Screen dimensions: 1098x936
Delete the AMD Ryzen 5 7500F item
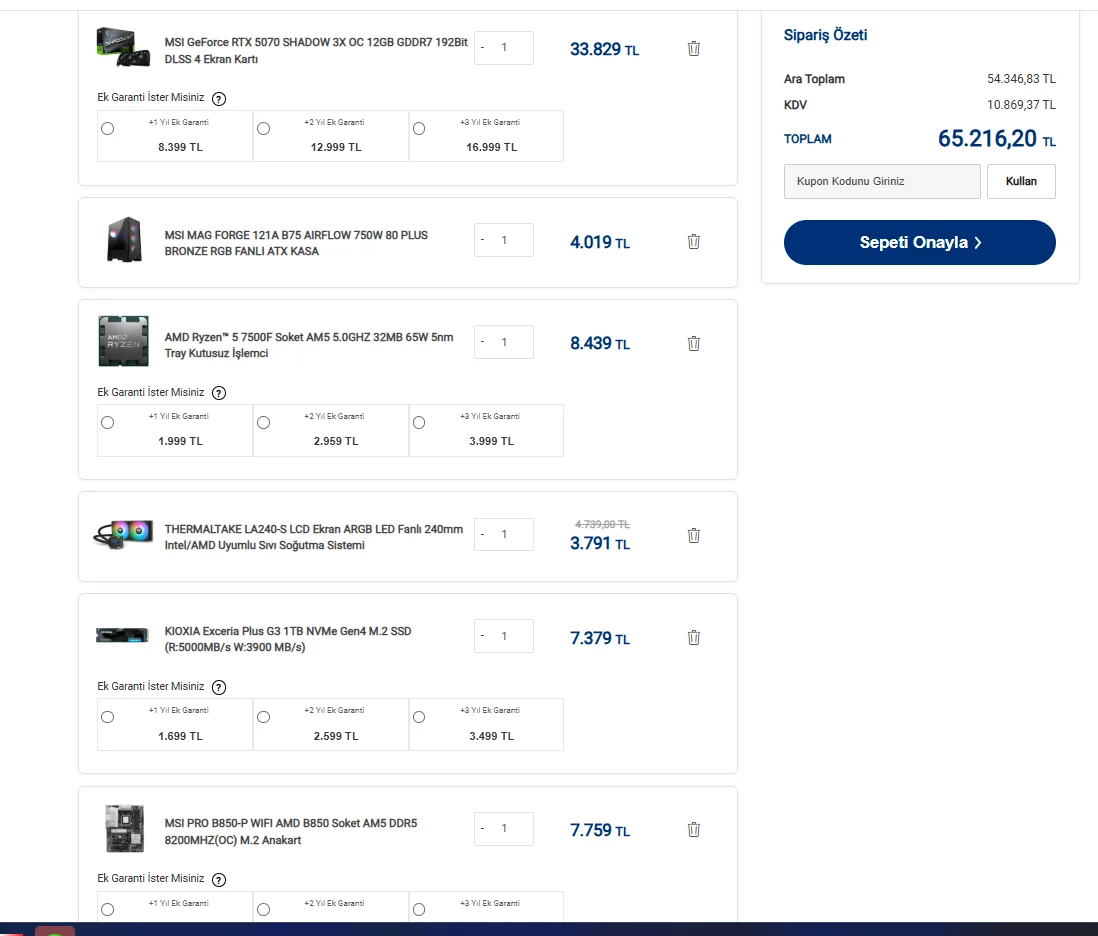click(693, 343)
